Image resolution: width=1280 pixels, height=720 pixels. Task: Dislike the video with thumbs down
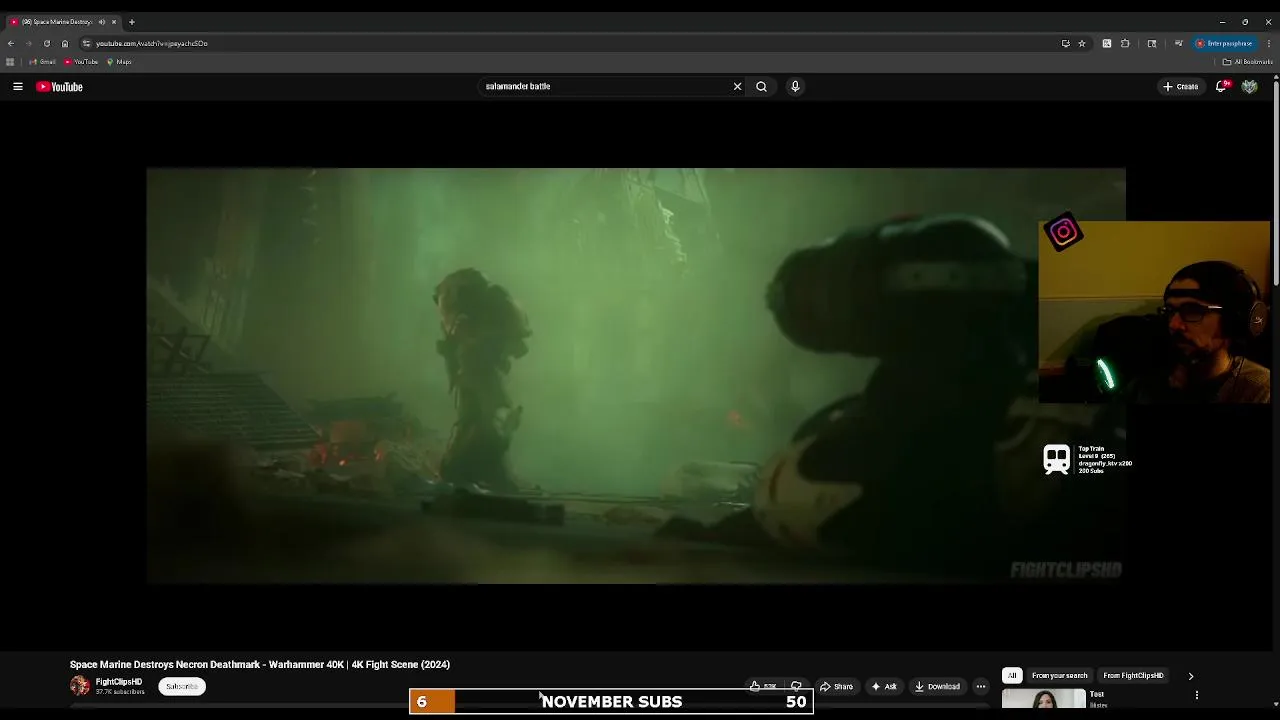pyautogui.click(x=797, y=687)
